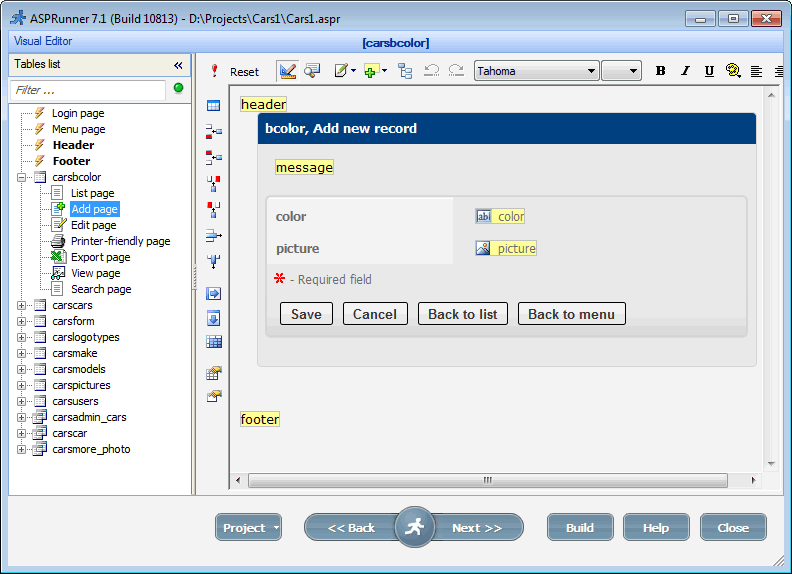Click the delete column icon in side toolbar

(214, 261)
